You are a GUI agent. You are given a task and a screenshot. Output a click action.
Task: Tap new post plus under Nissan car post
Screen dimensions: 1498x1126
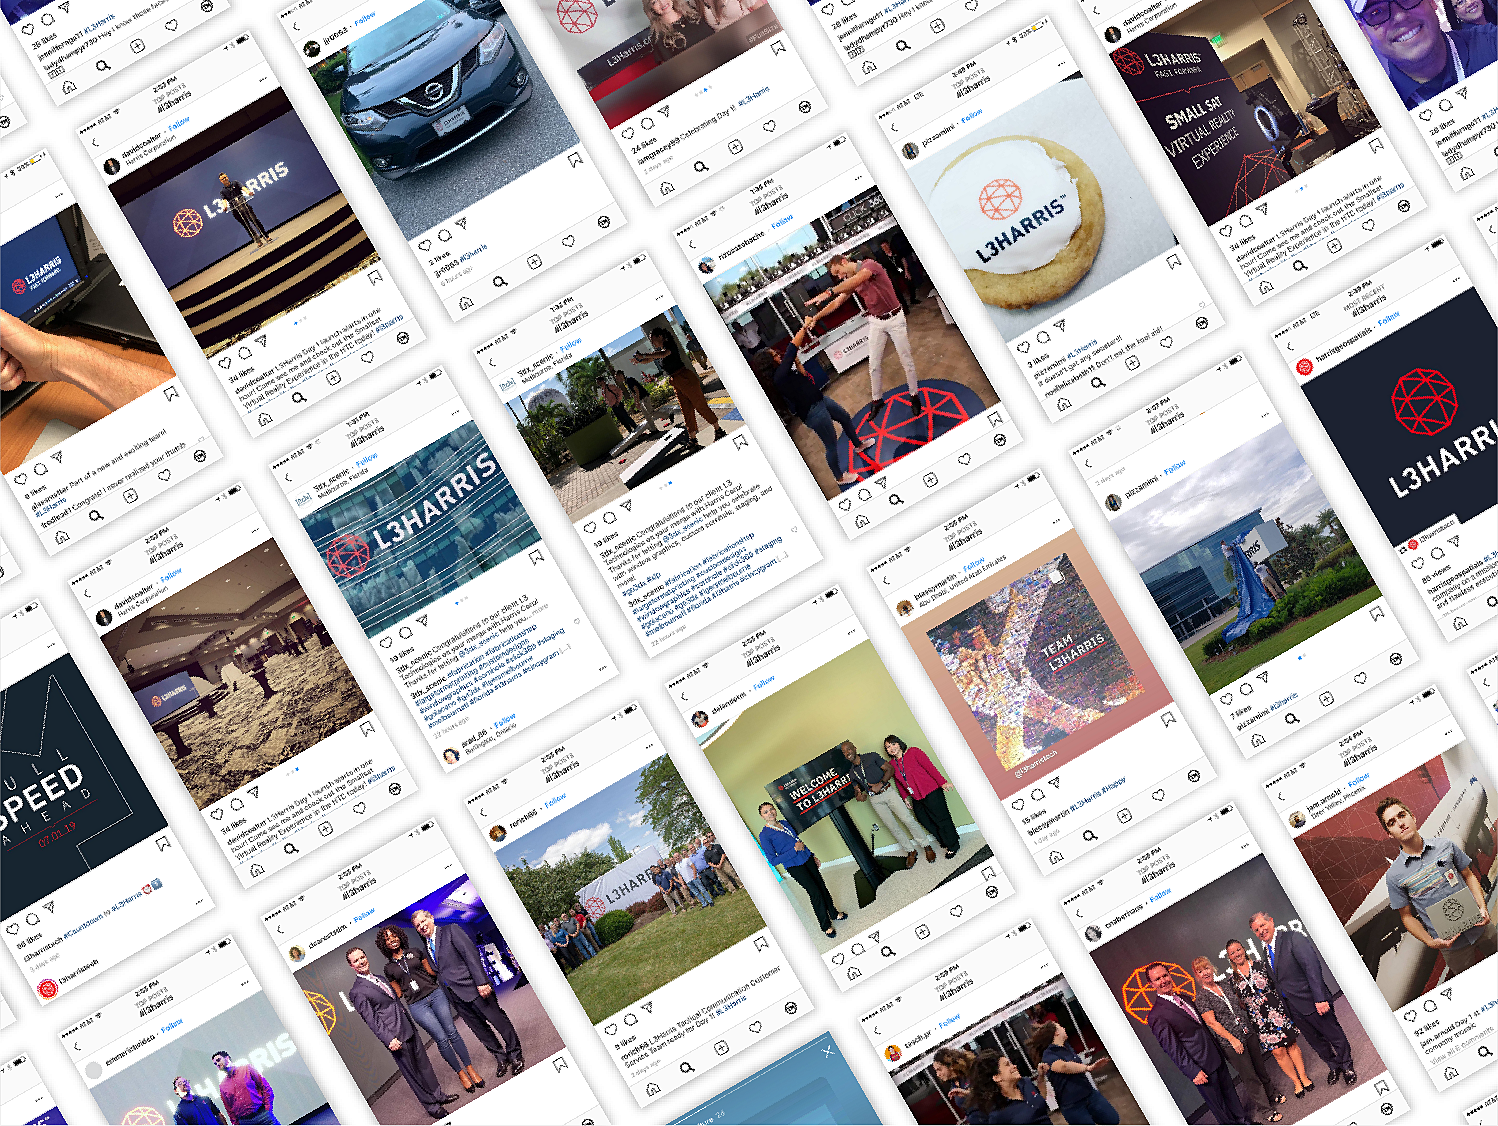(534, 261)
